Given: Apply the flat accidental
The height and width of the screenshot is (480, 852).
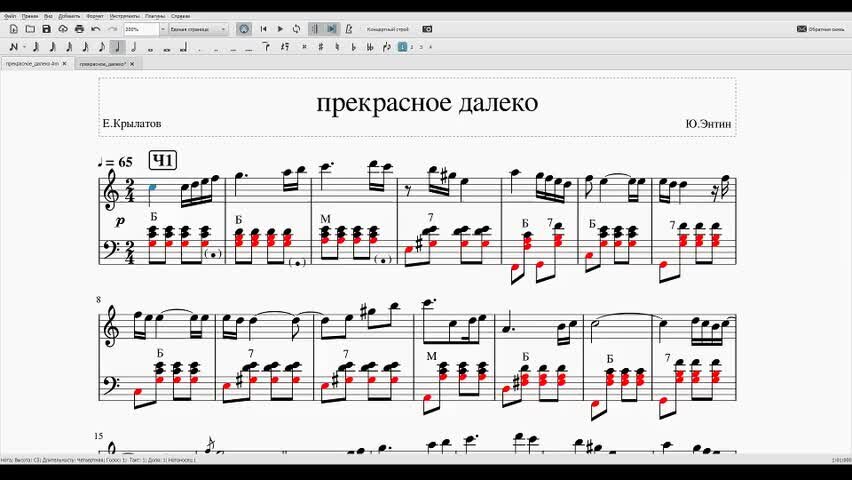Looking at the screenshot, I should (354, 47).
